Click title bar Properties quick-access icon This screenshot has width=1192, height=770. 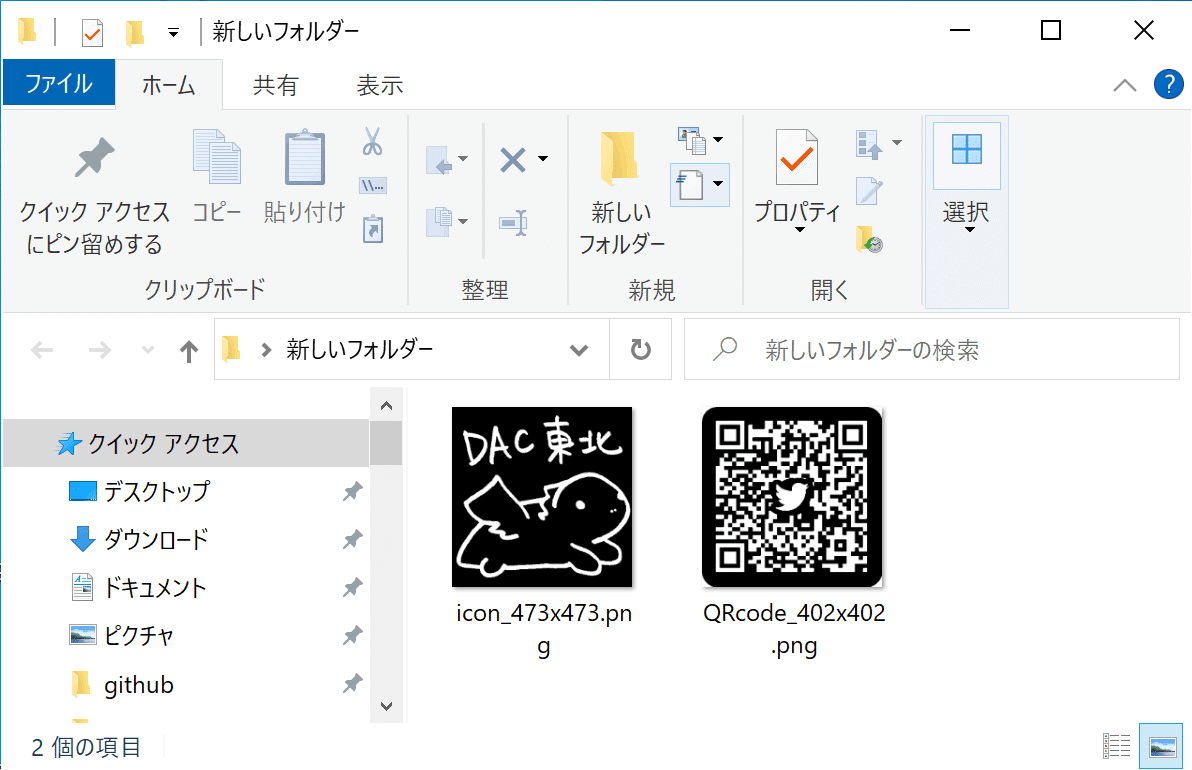tap(92, 32)
